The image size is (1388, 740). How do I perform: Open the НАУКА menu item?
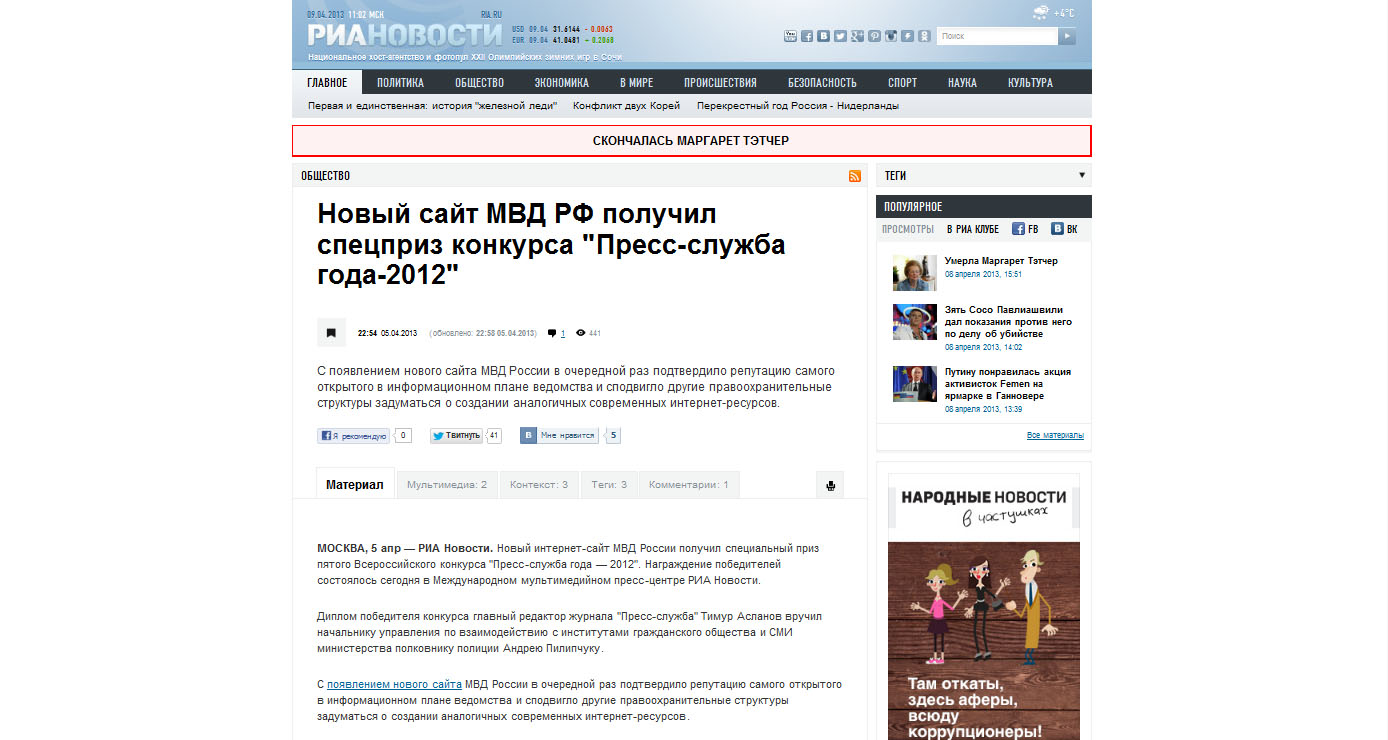pyautogui.click(x=962, y=83)
